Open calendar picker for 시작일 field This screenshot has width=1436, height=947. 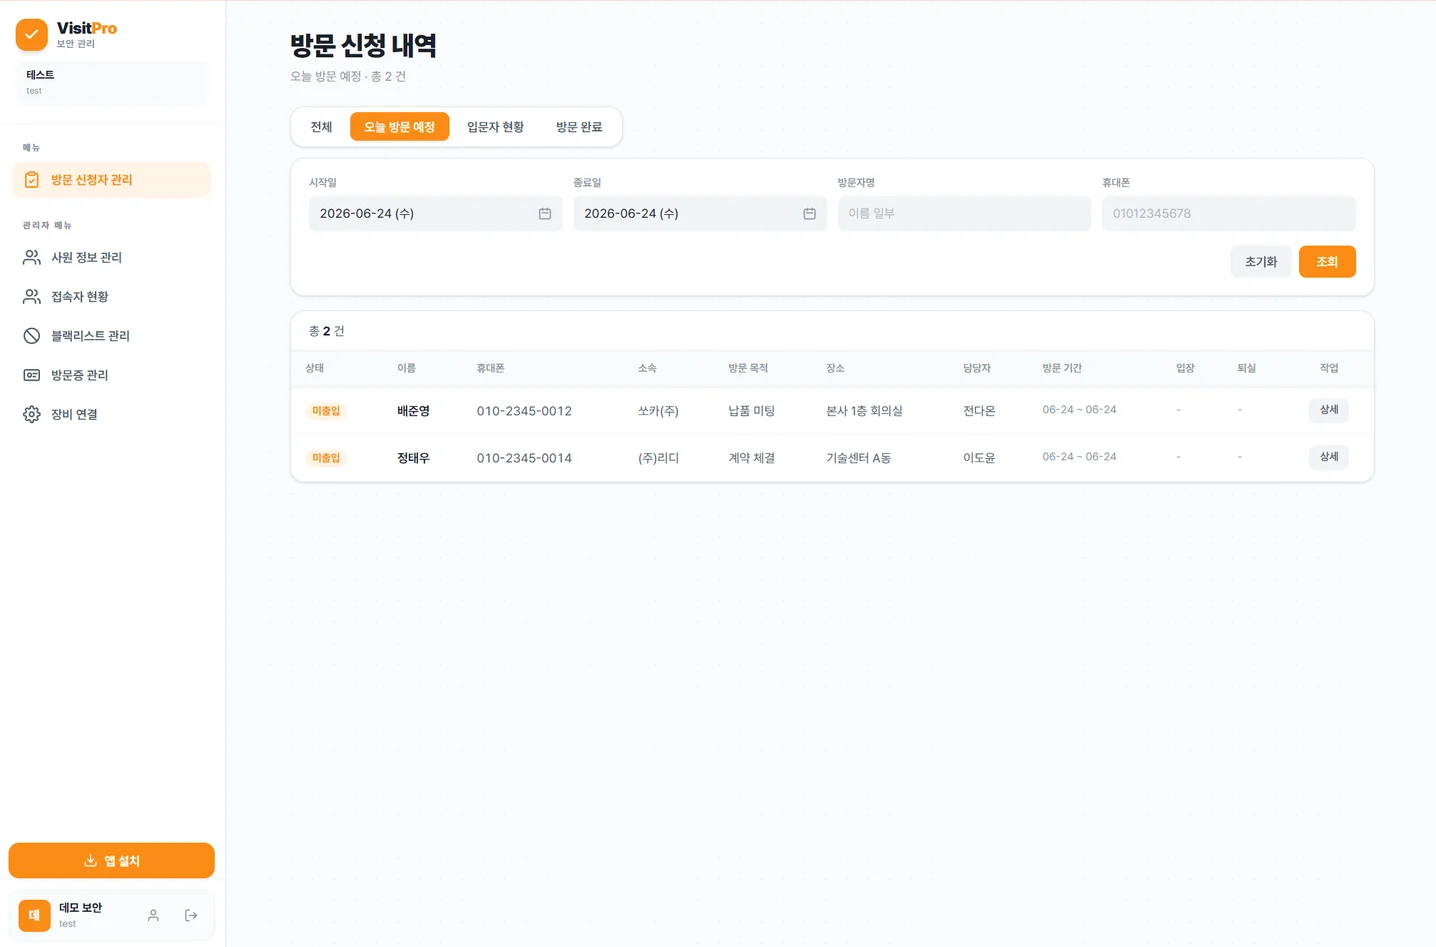click(x=545, y=214)
